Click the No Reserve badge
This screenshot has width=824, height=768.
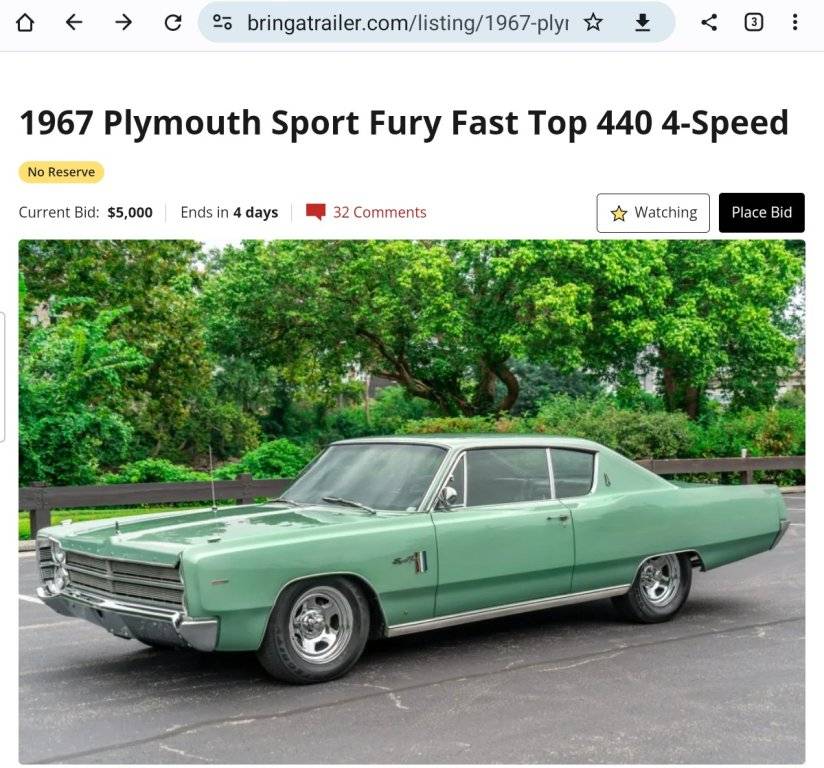(x=61, y=172)
